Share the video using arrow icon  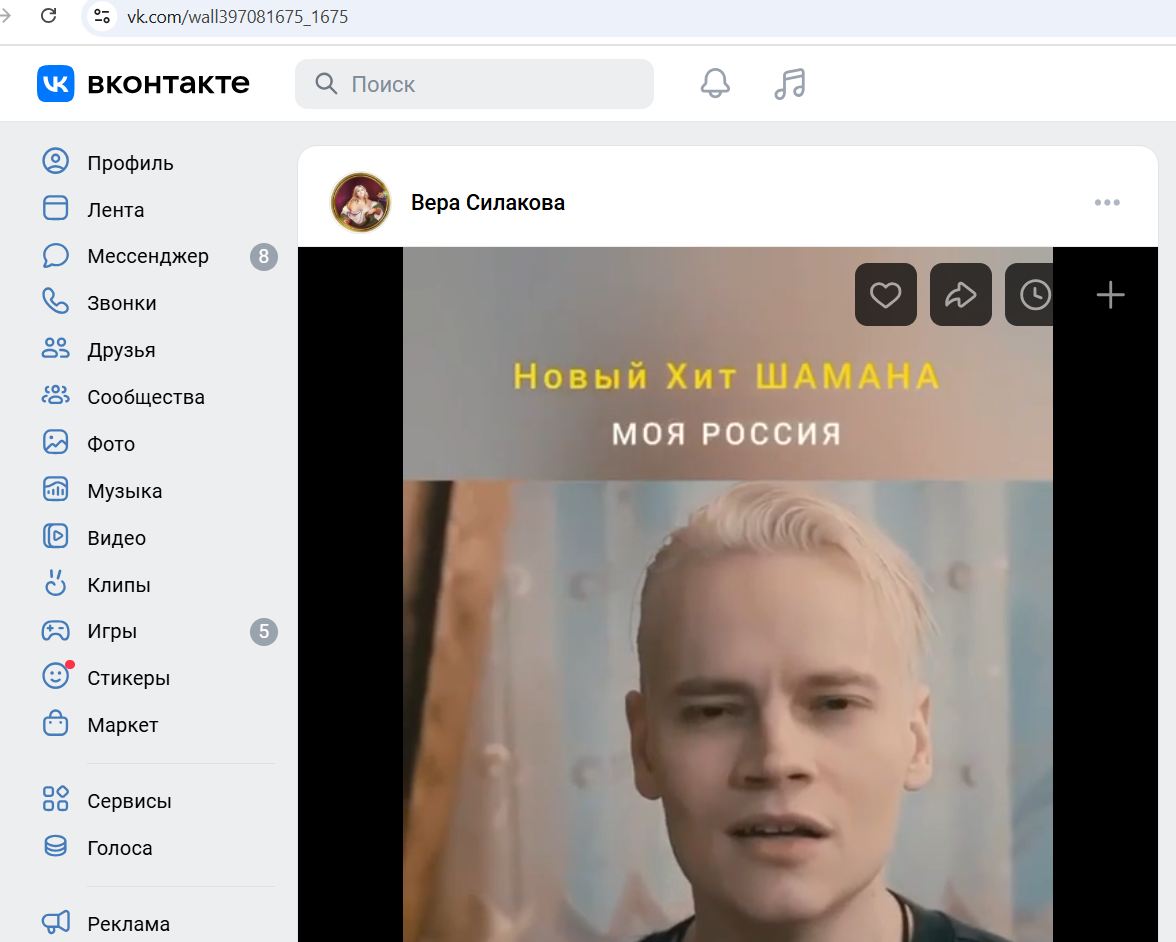click(x=960, y=295)
